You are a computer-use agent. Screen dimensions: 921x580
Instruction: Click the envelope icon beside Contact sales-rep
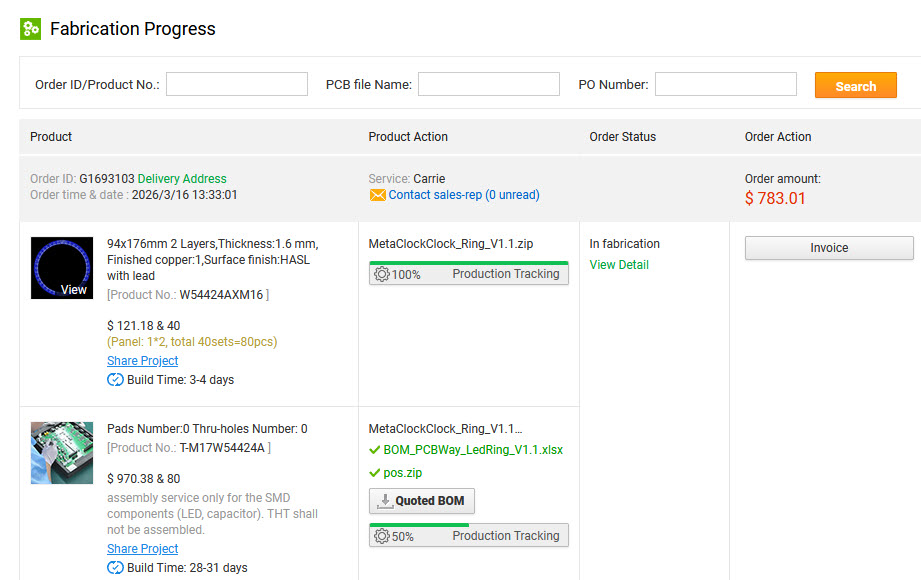[378, 195]
